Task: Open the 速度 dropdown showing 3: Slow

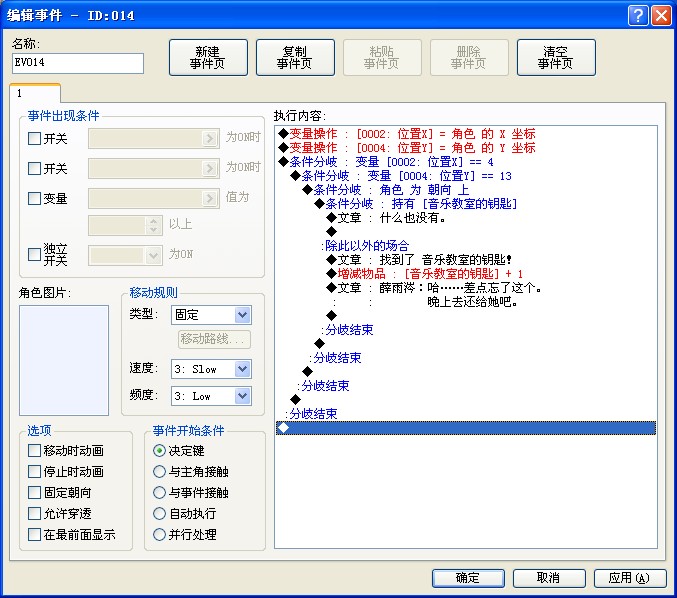Action: point(211,369)
